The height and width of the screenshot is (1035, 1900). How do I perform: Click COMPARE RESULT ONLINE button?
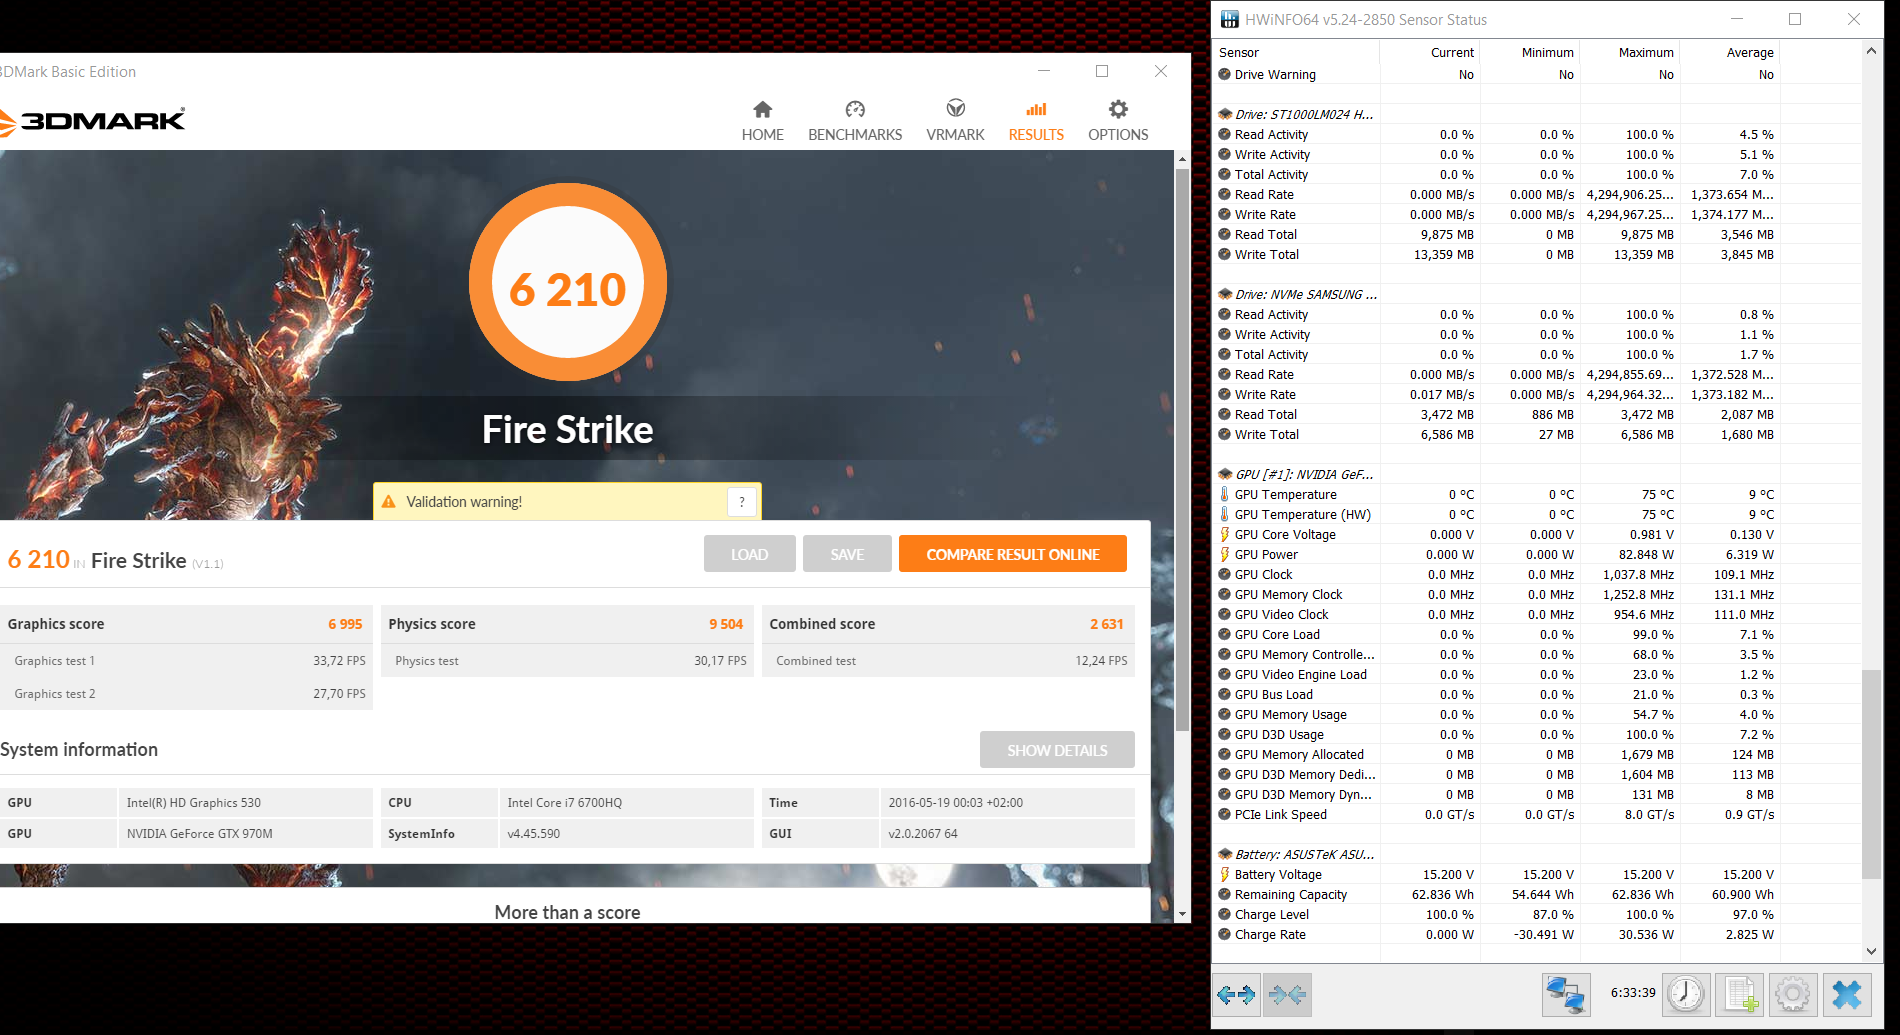click(1013, 554)
